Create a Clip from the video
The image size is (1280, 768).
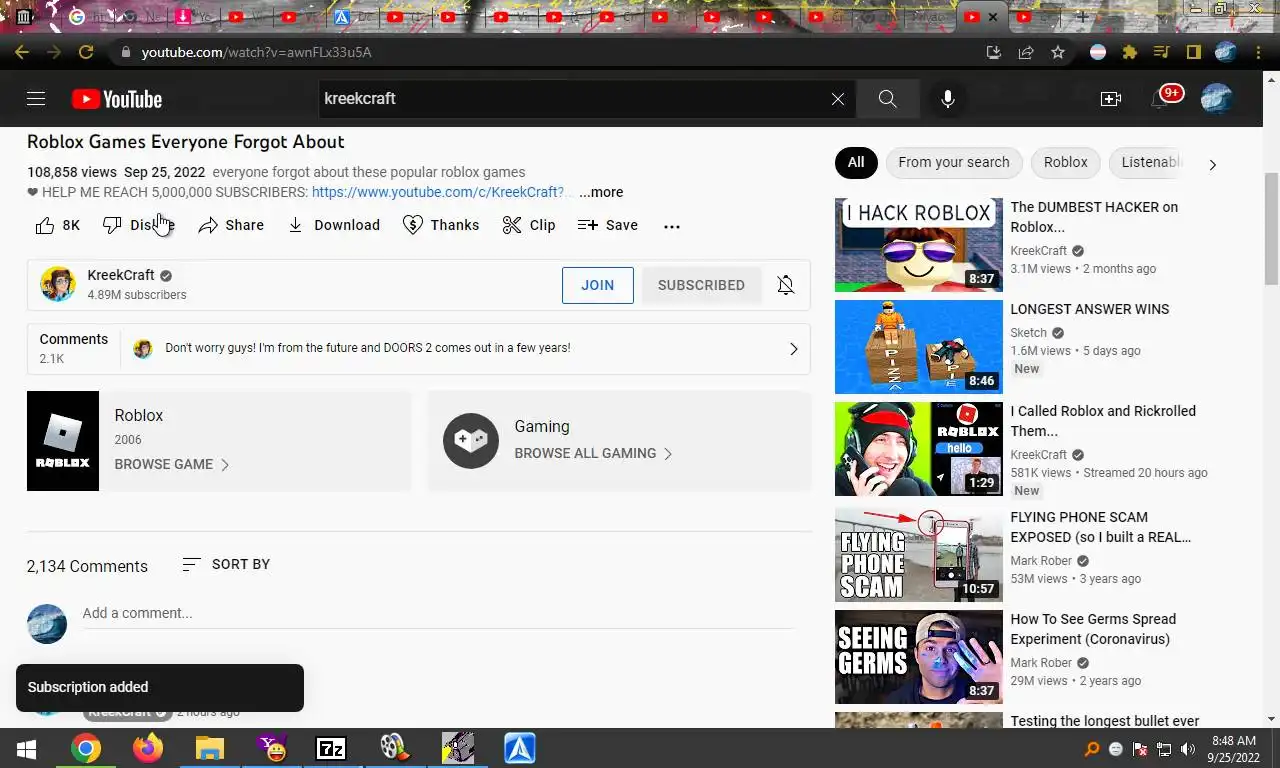tap(529, 225)
